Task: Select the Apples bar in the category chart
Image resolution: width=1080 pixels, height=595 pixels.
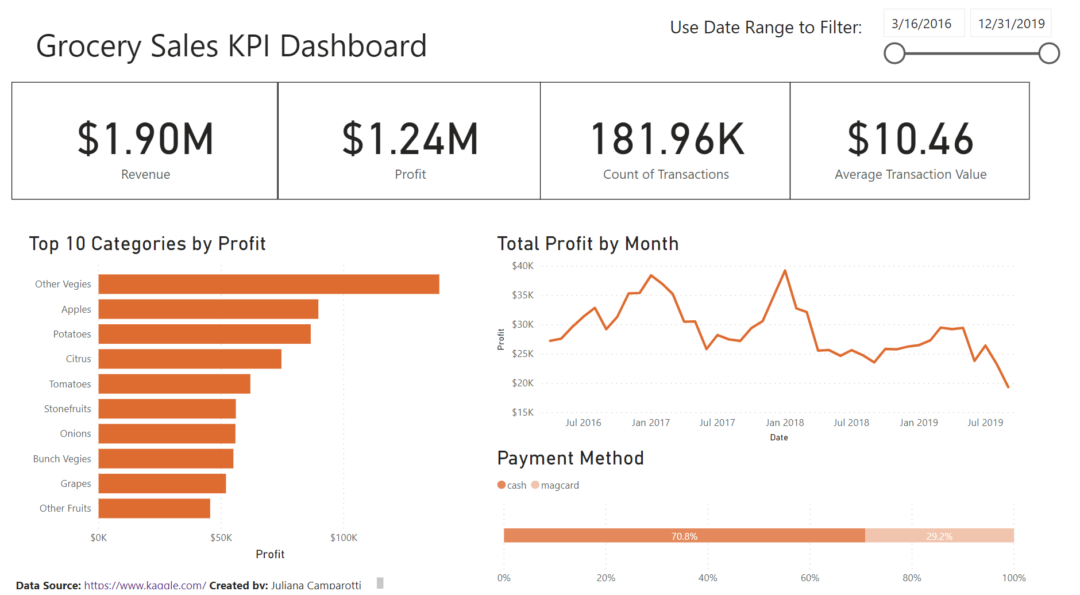Action: (207, 309)
